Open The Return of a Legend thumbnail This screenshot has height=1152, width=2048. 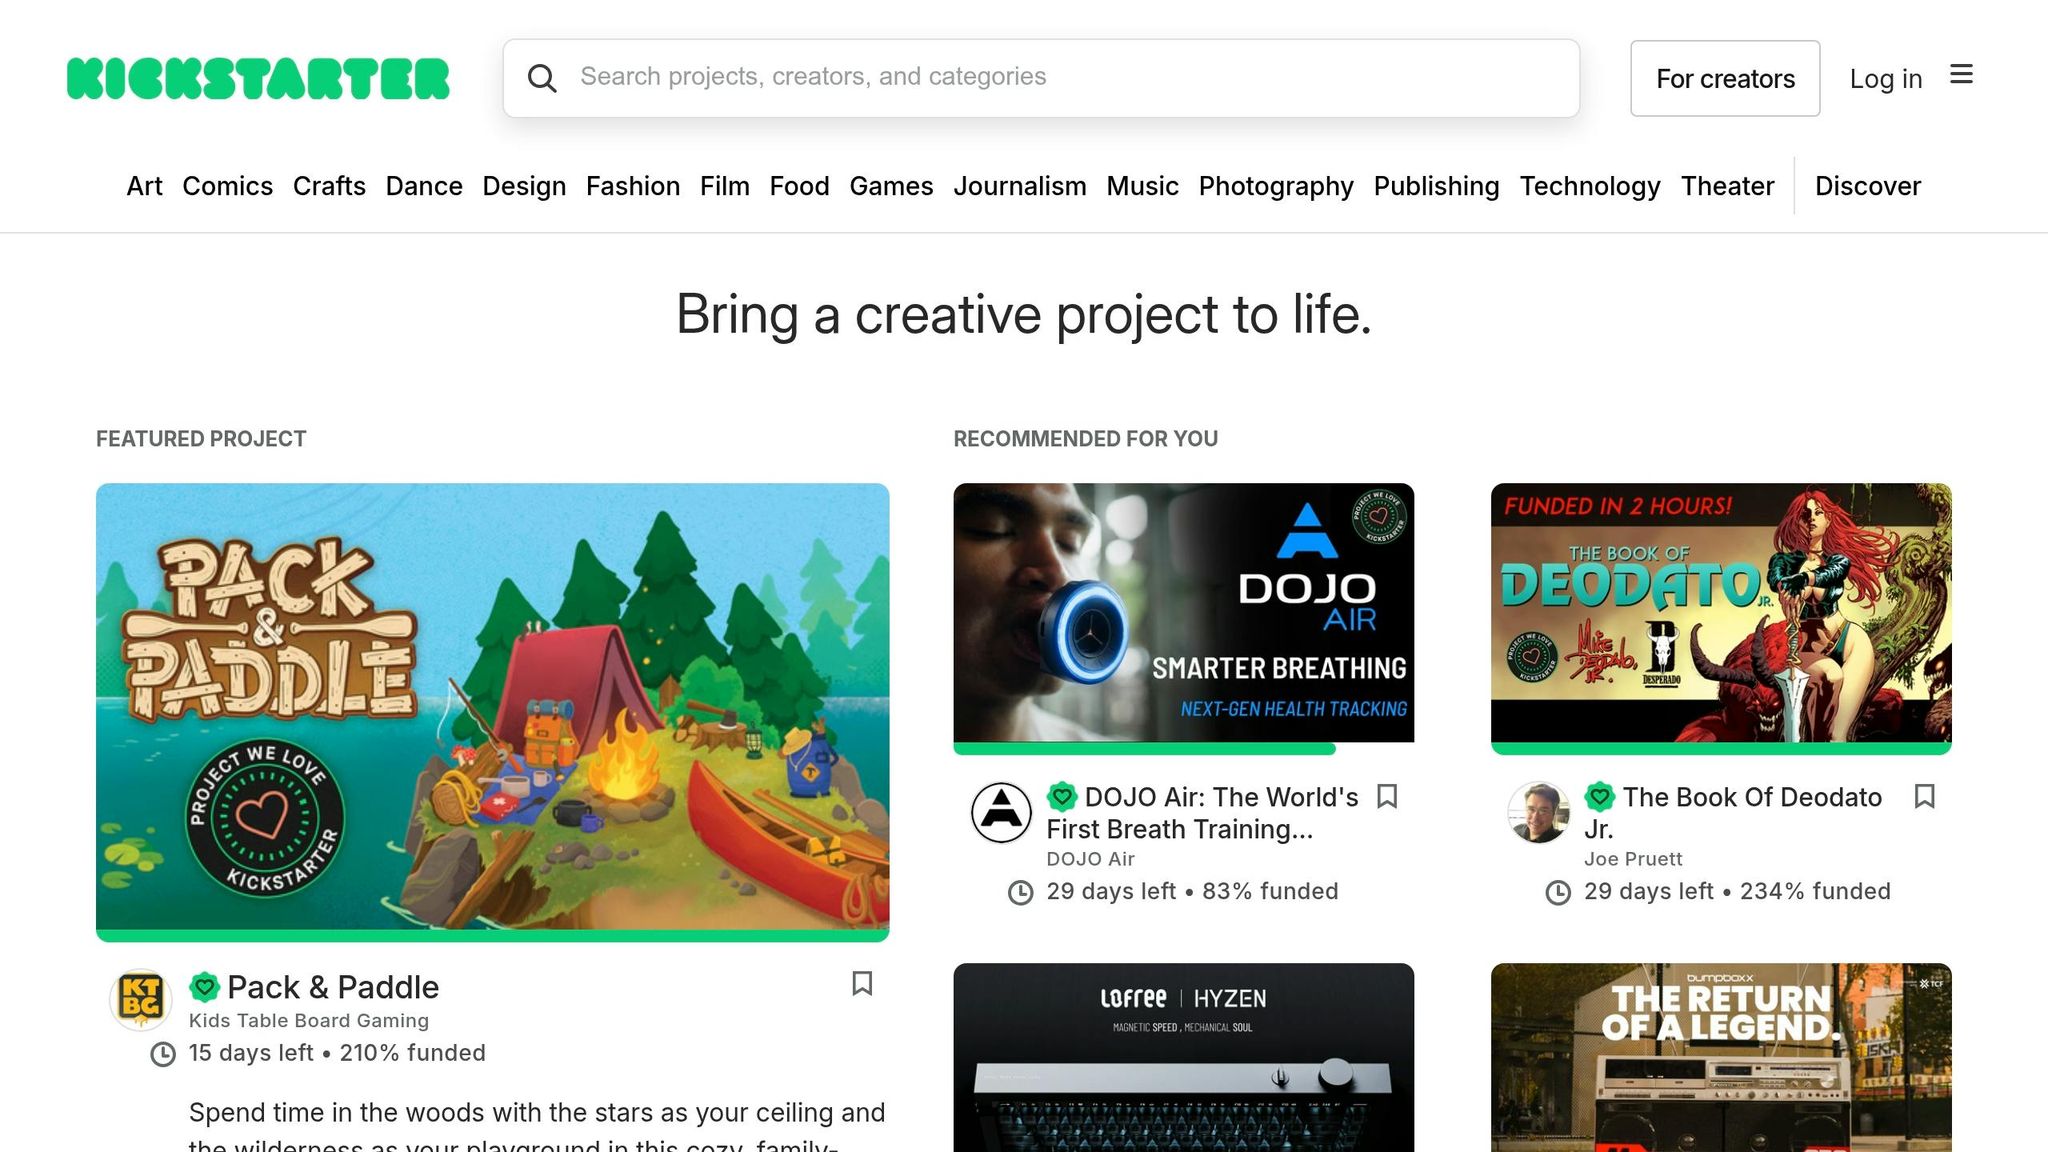(x=1721, y=1058)
